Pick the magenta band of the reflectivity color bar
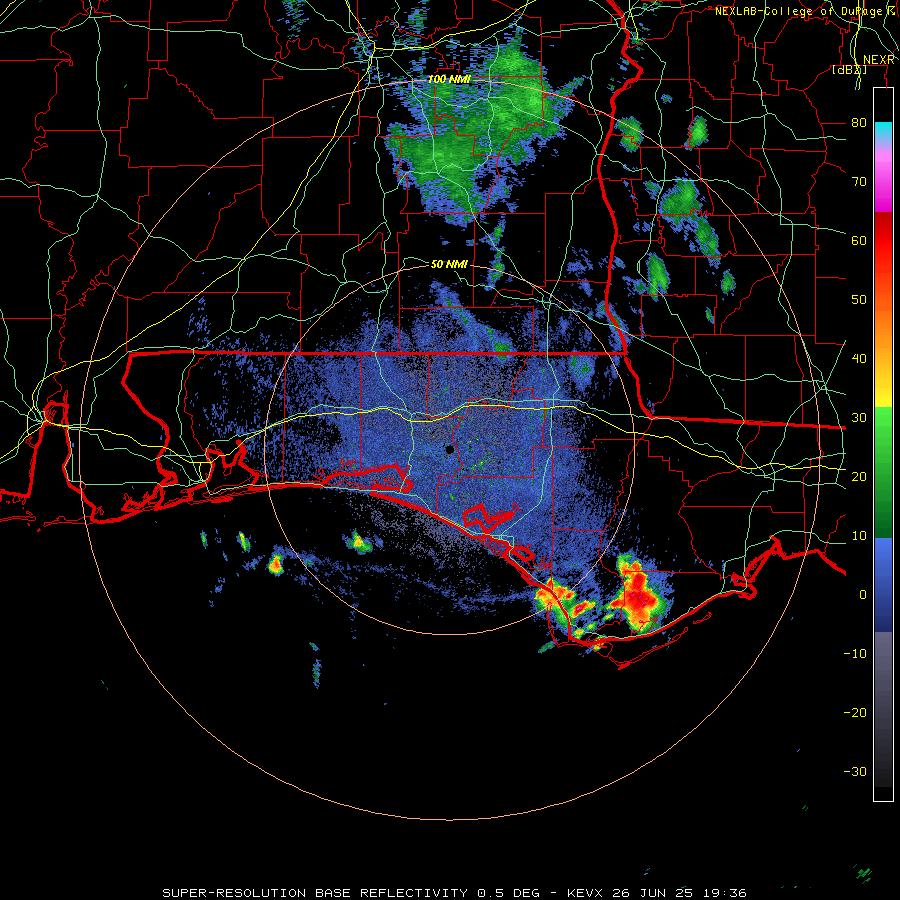Screen dimensions: 900x900 click(x=883, y=181)
